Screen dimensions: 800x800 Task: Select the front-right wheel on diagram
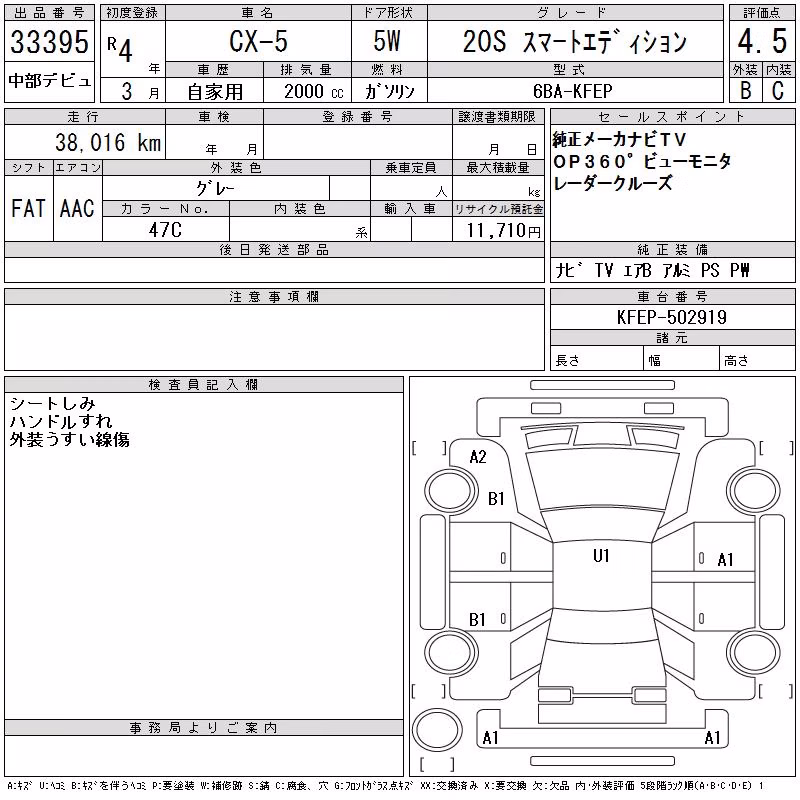coord(754,490)
